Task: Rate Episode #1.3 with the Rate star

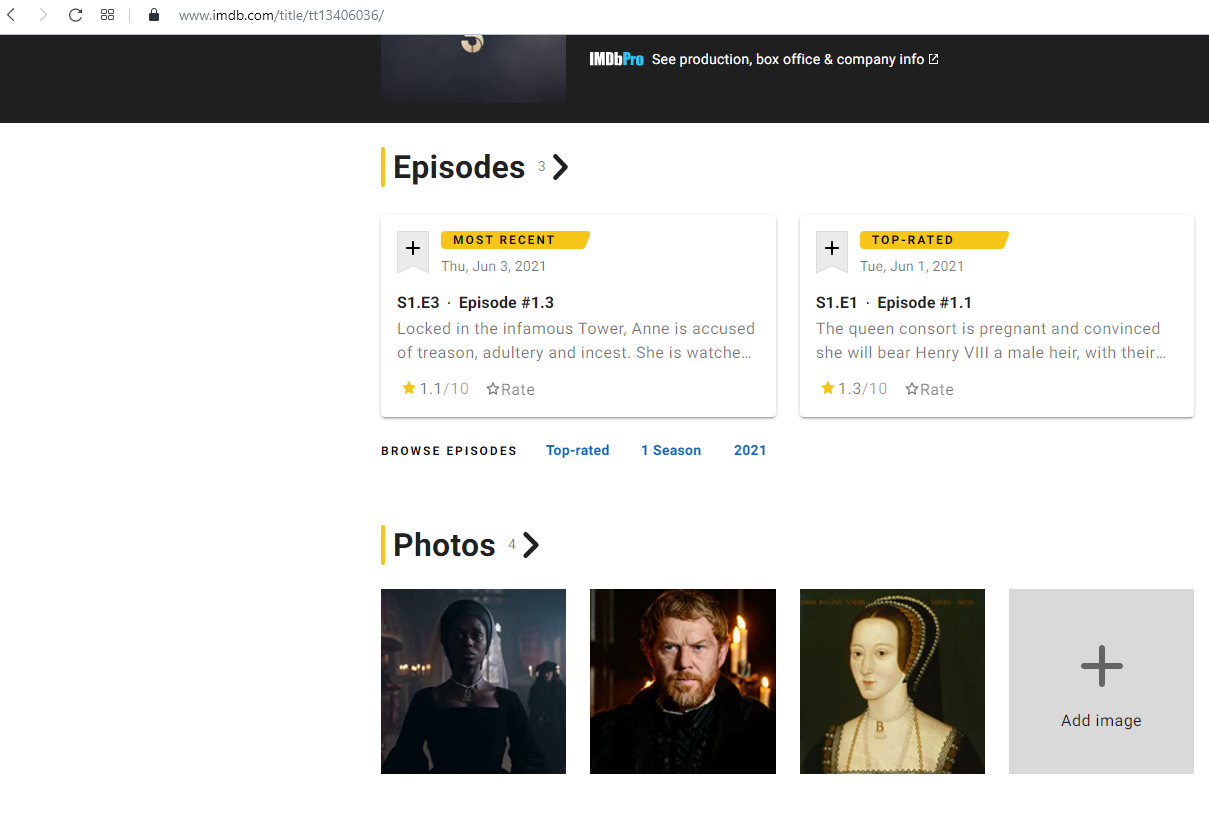Action: click(510, 389)
